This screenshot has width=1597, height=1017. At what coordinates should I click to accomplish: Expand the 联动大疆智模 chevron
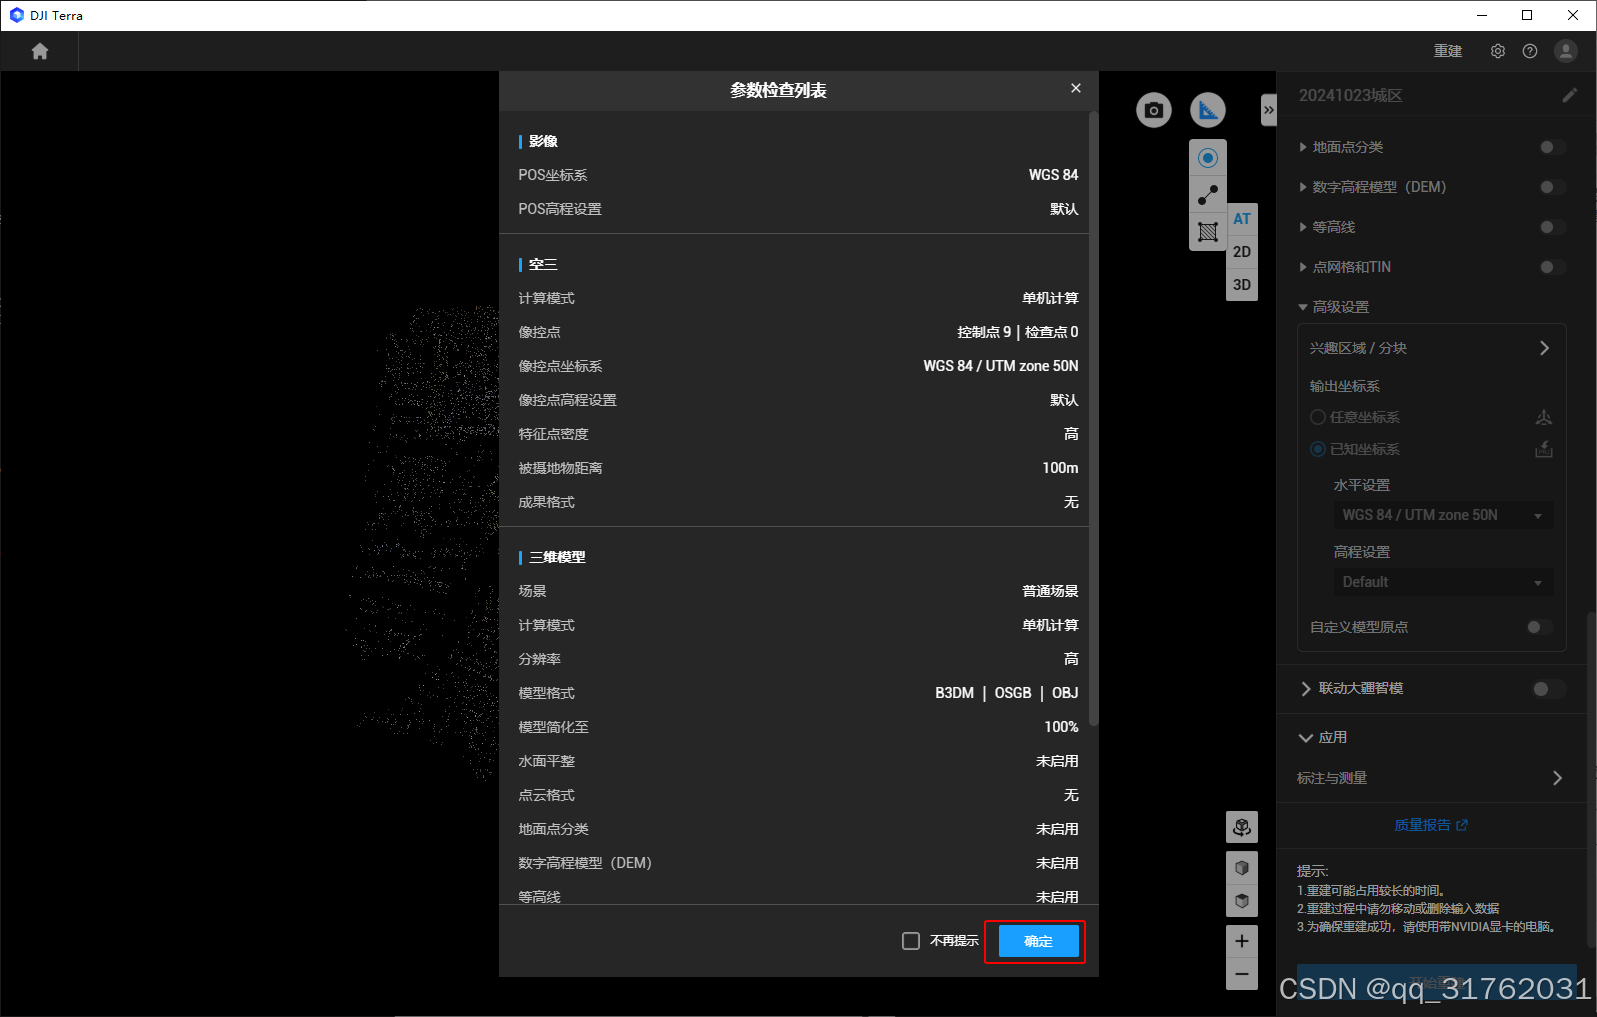tap(1306, 689)
